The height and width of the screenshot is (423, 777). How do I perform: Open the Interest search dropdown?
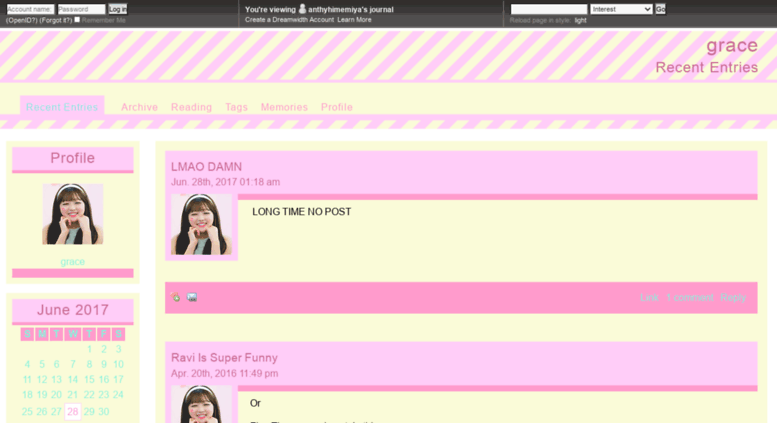coord(621,9)
